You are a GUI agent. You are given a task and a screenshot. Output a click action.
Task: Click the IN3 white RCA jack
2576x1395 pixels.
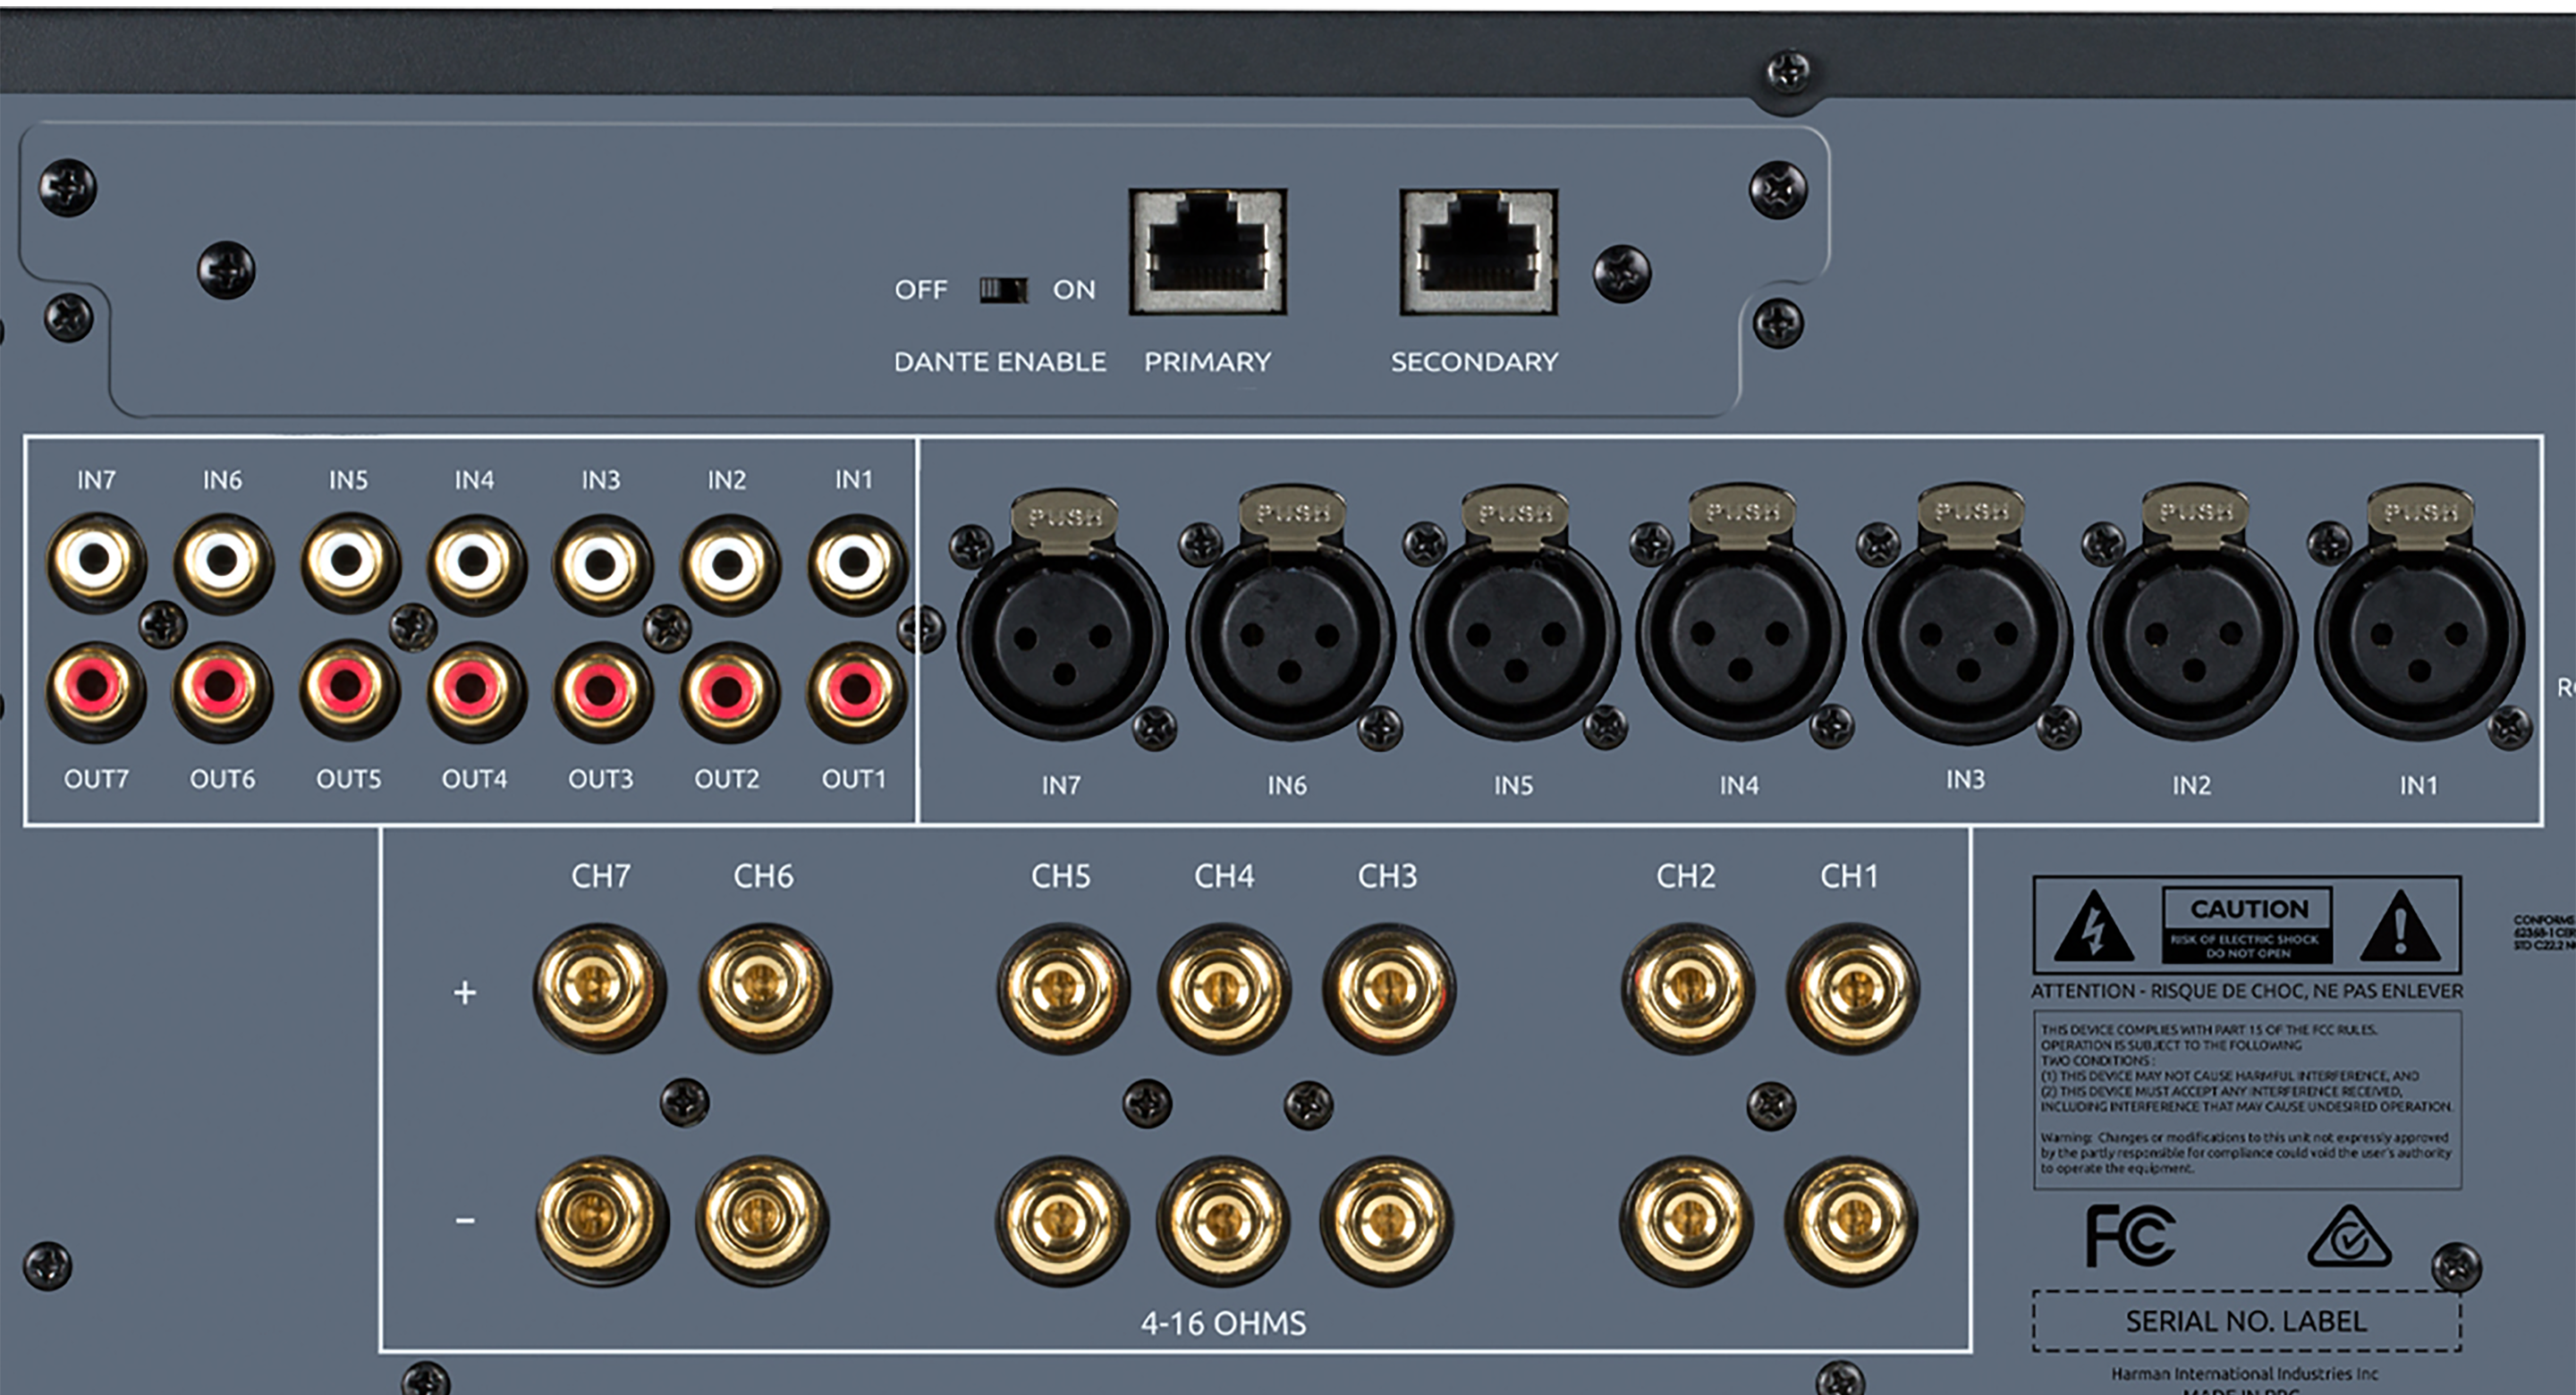point(601,563)
